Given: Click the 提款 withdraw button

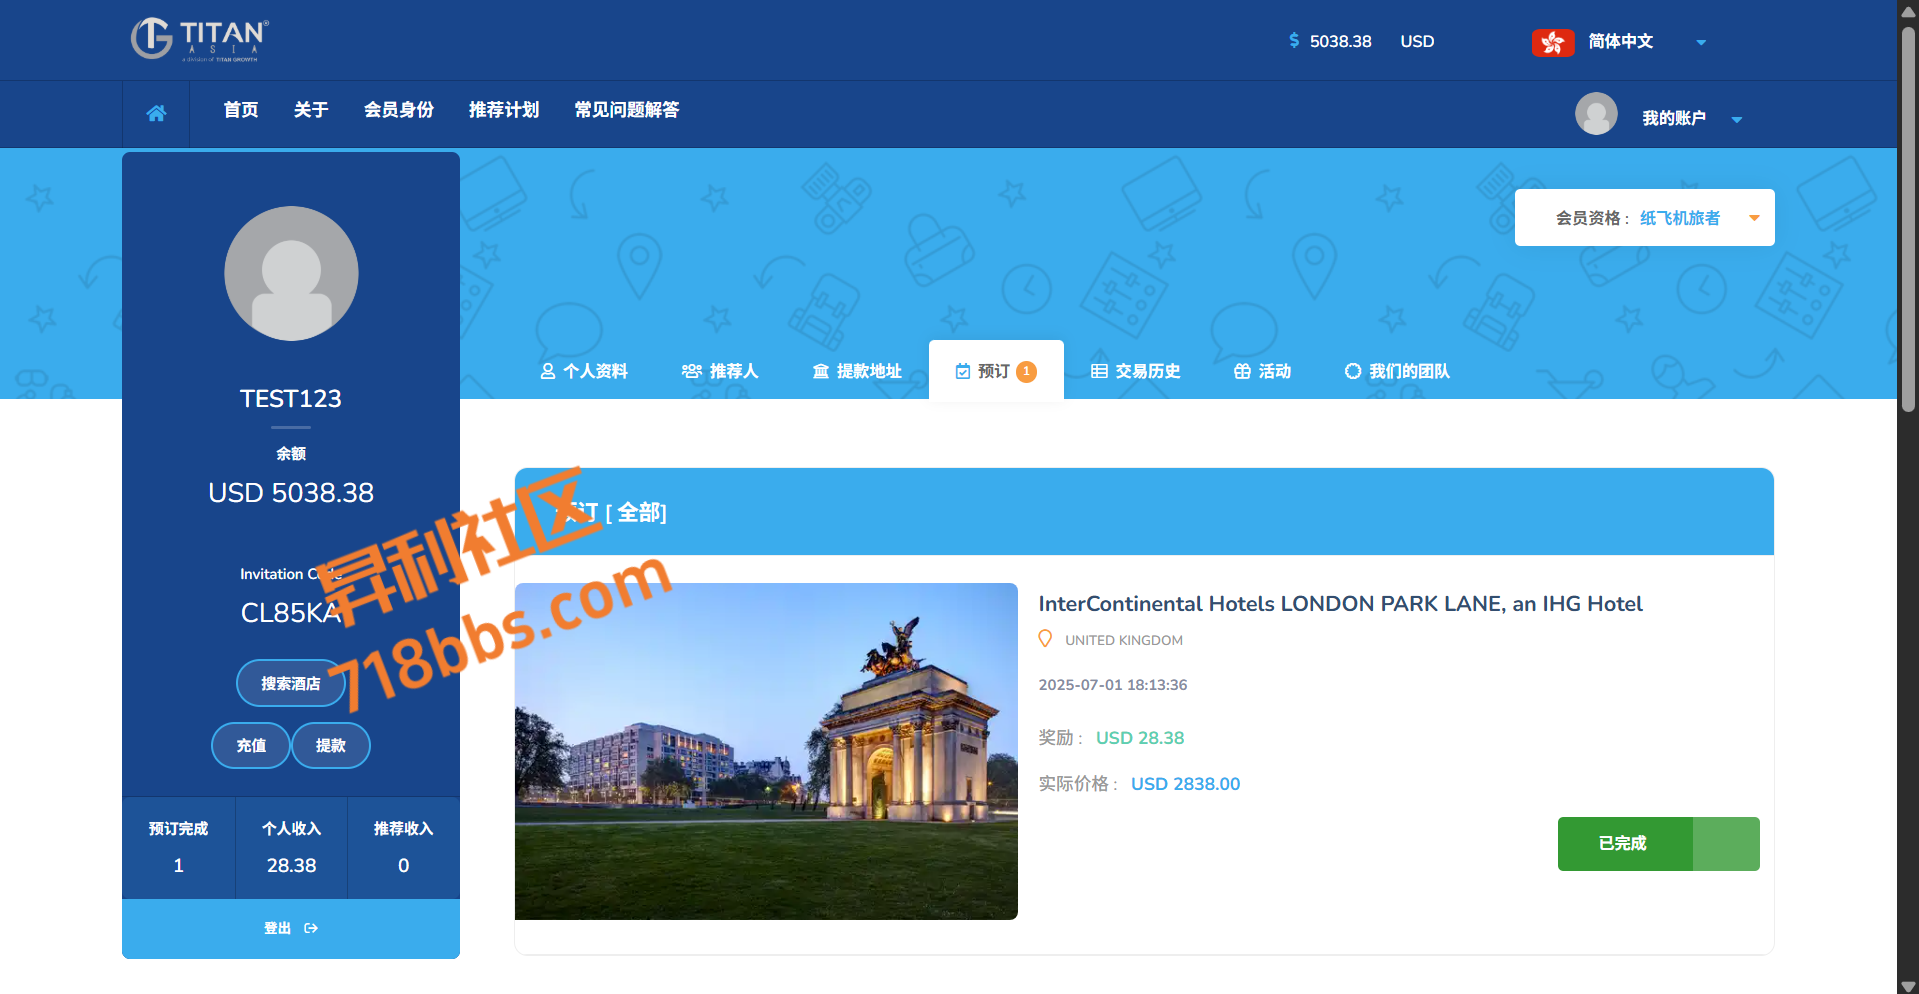Looking at the screenshot, I should point(331,746).
